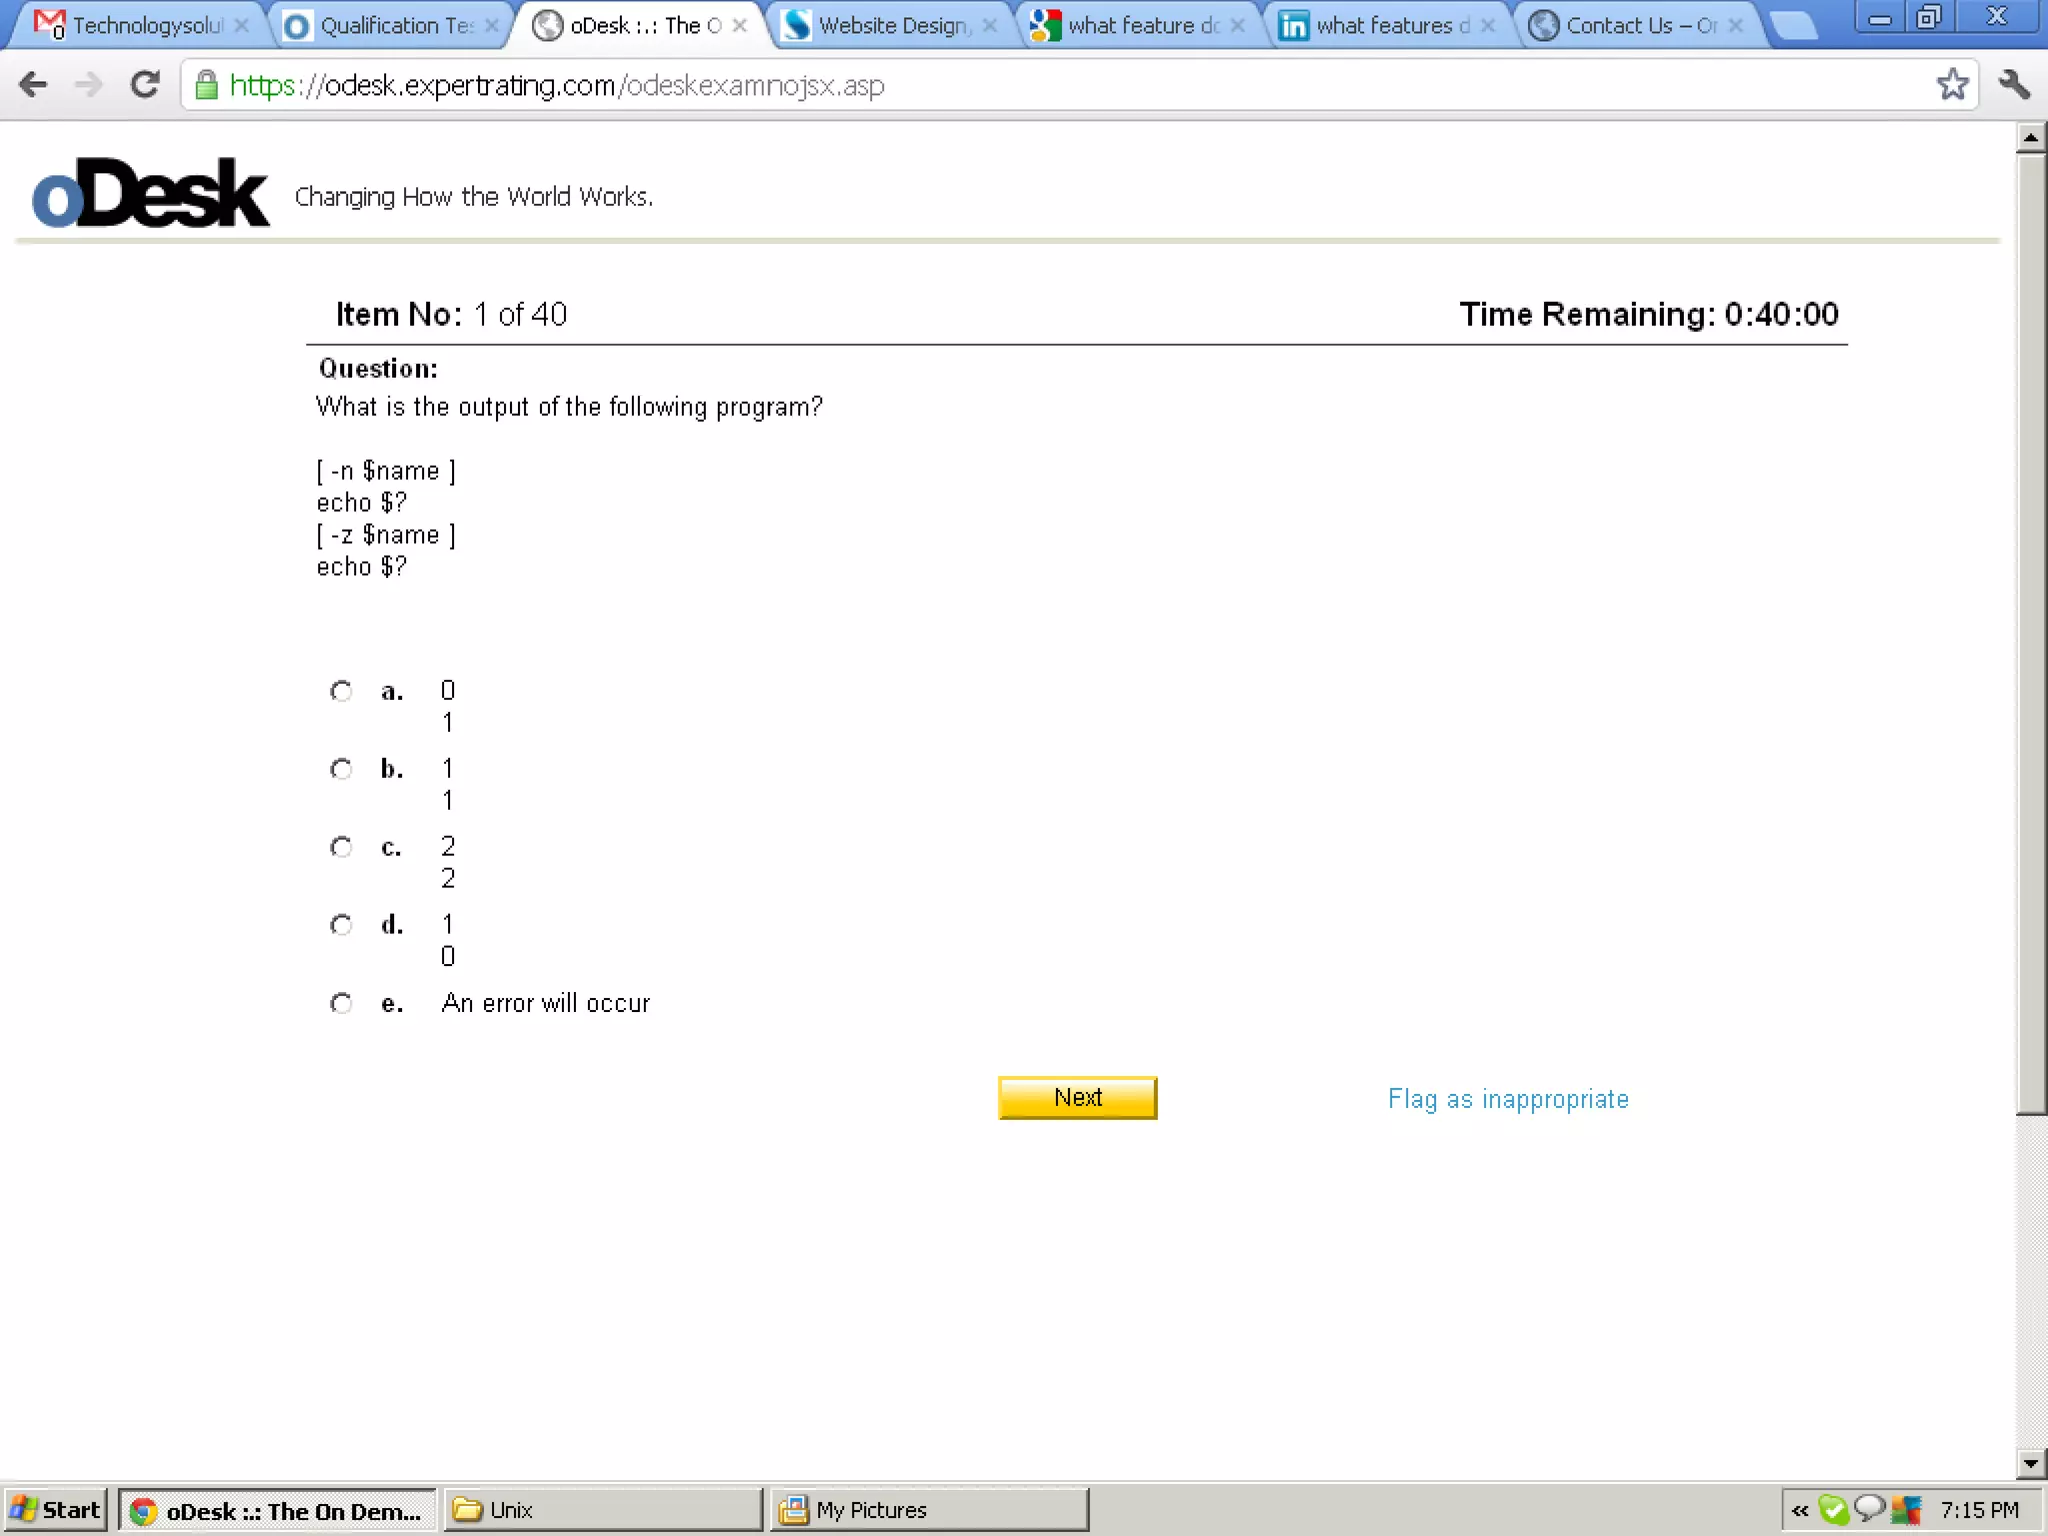This screenshot has height=1536, width=2048.
Task: Click the 7:15 PM clock
Action: coord(1979,1510)
